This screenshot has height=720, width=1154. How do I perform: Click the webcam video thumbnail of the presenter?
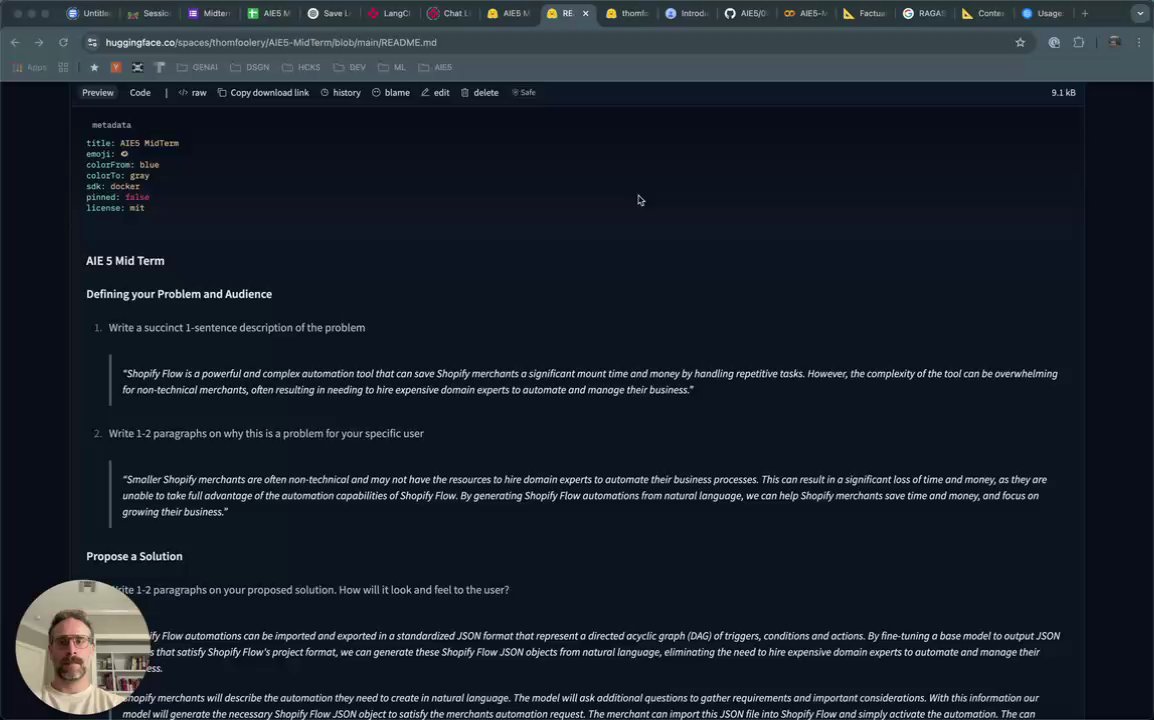tap(83, 647)
